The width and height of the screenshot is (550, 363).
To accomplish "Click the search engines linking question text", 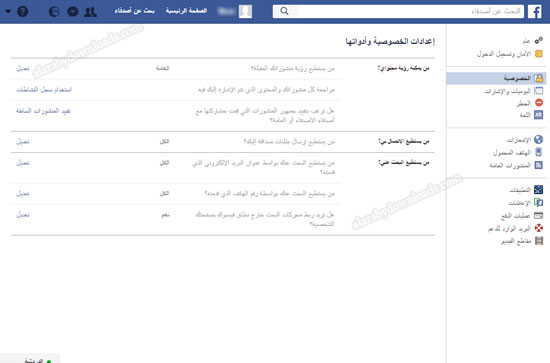I will click(265, 219).
